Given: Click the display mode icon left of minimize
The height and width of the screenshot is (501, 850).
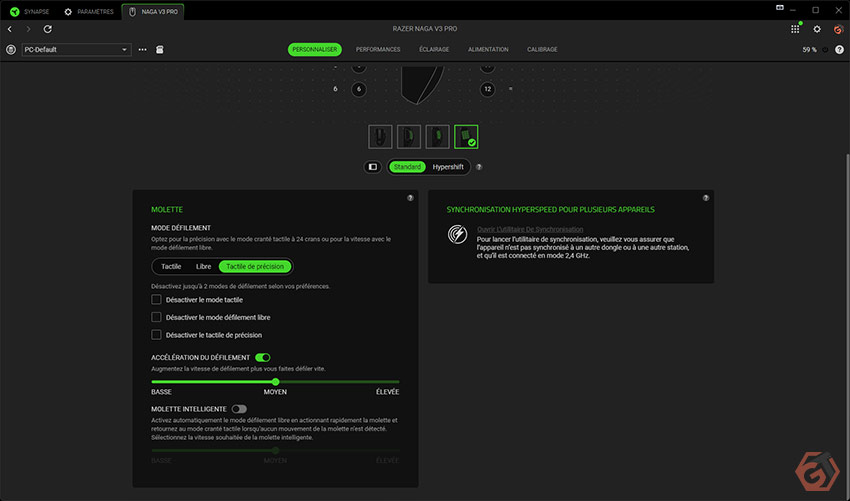Looking at the screenshot, I should pos(780,8).
